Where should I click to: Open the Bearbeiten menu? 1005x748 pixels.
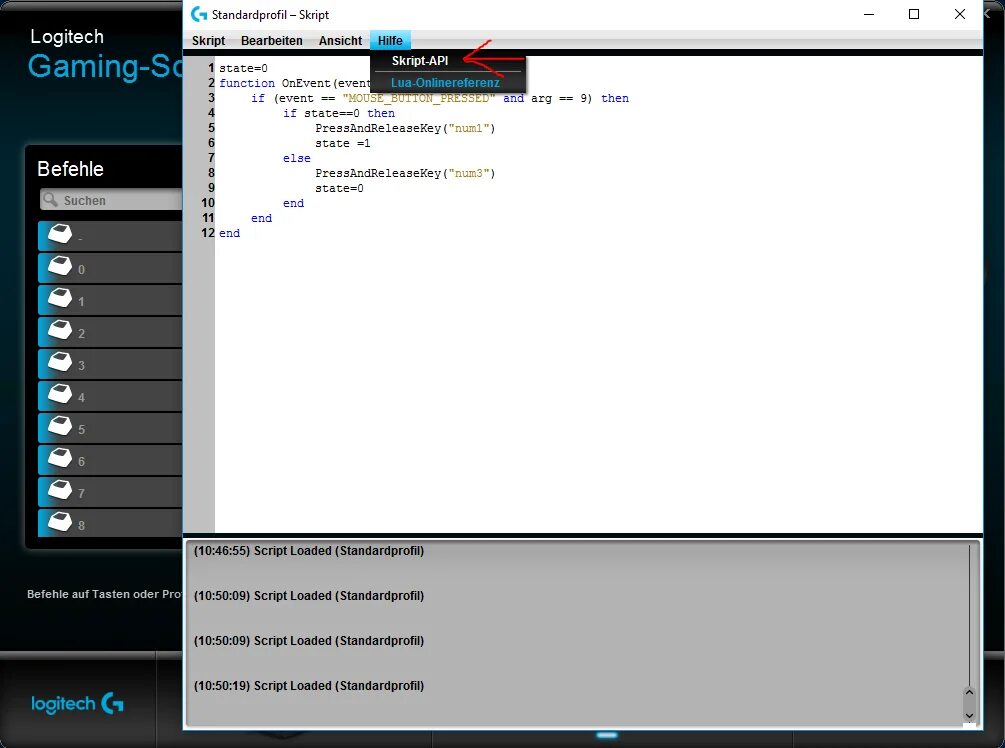272,40
